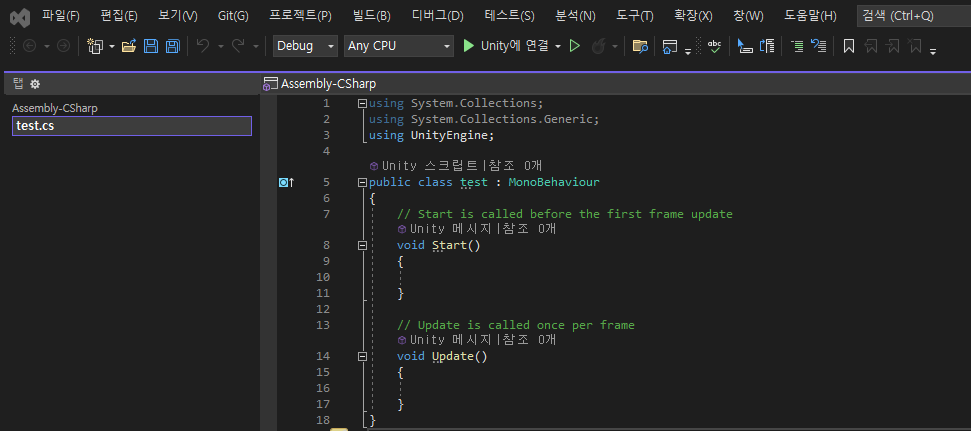Select the test.cs tab in vertical tabs

[132, 126]
